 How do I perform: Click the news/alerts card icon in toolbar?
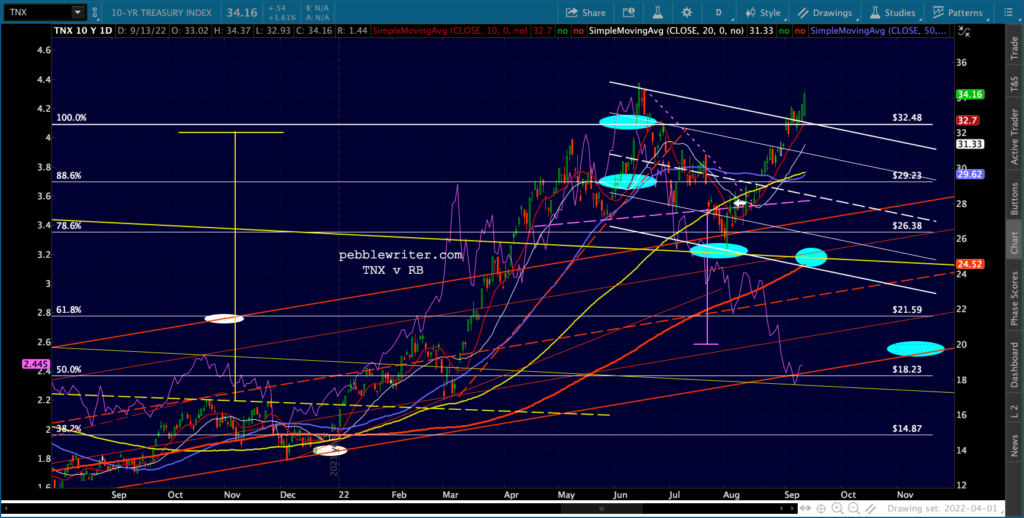(x=628, y=12)
